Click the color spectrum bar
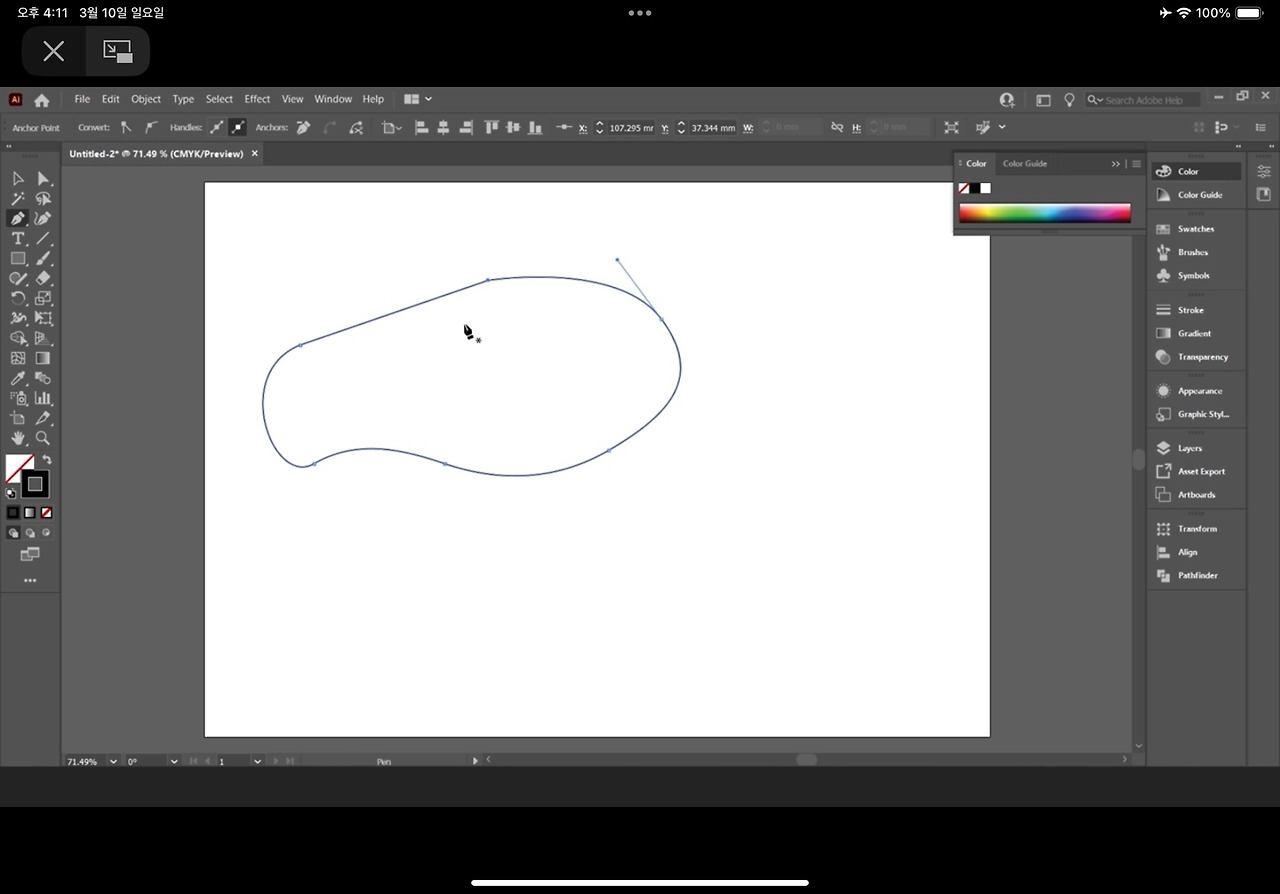 [1045, 213]
